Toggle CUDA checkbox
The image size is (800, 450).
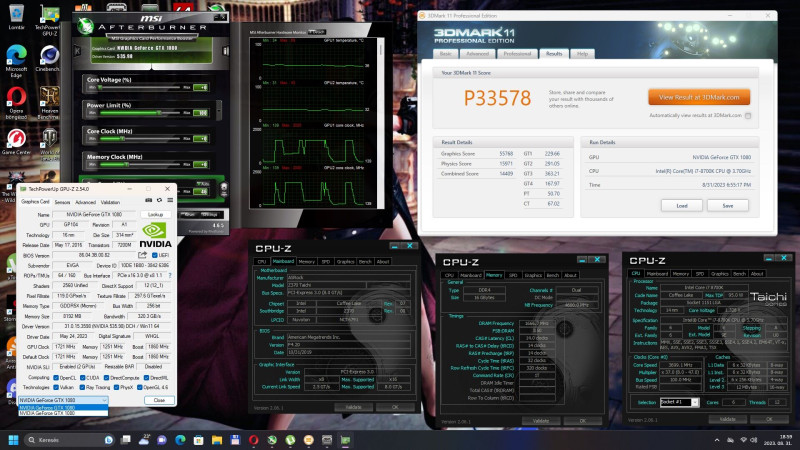click(82, 378)
